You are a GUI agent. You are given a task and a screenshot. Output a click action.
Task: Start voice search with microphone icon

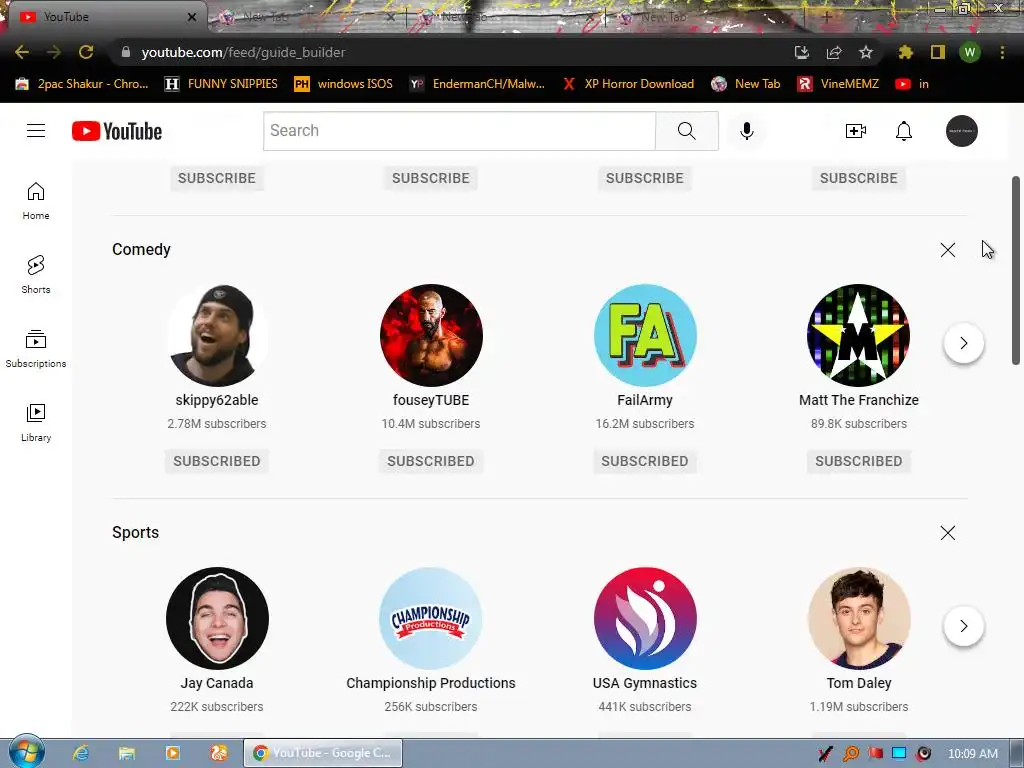click(746, 131)
